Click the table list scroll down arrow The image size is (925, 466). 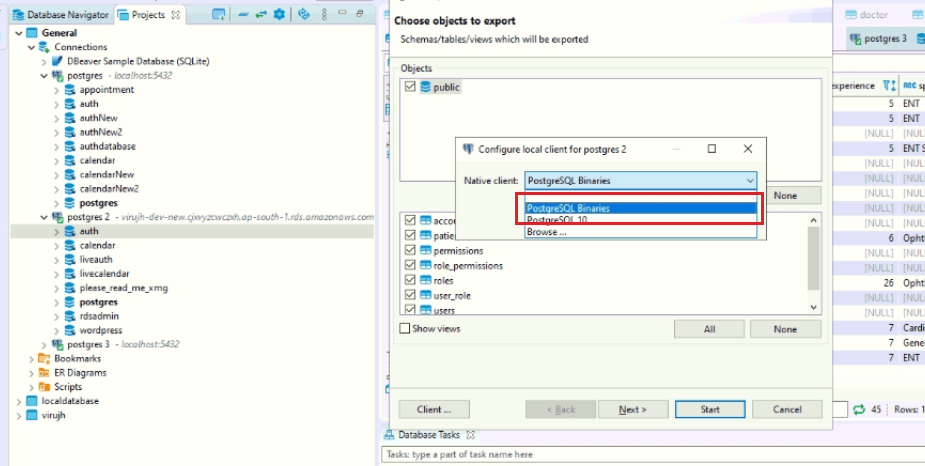coord(814,307)
